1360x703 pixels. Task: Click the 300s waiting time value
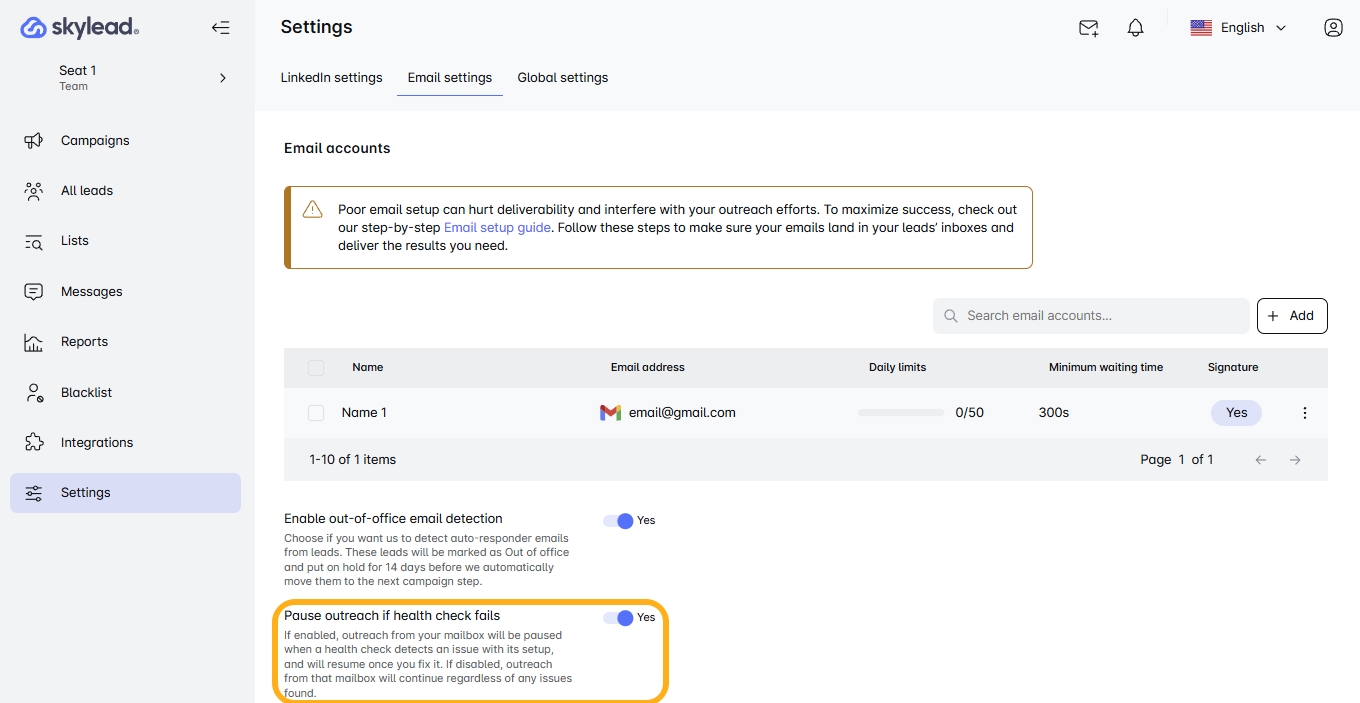coord(1054,413)
